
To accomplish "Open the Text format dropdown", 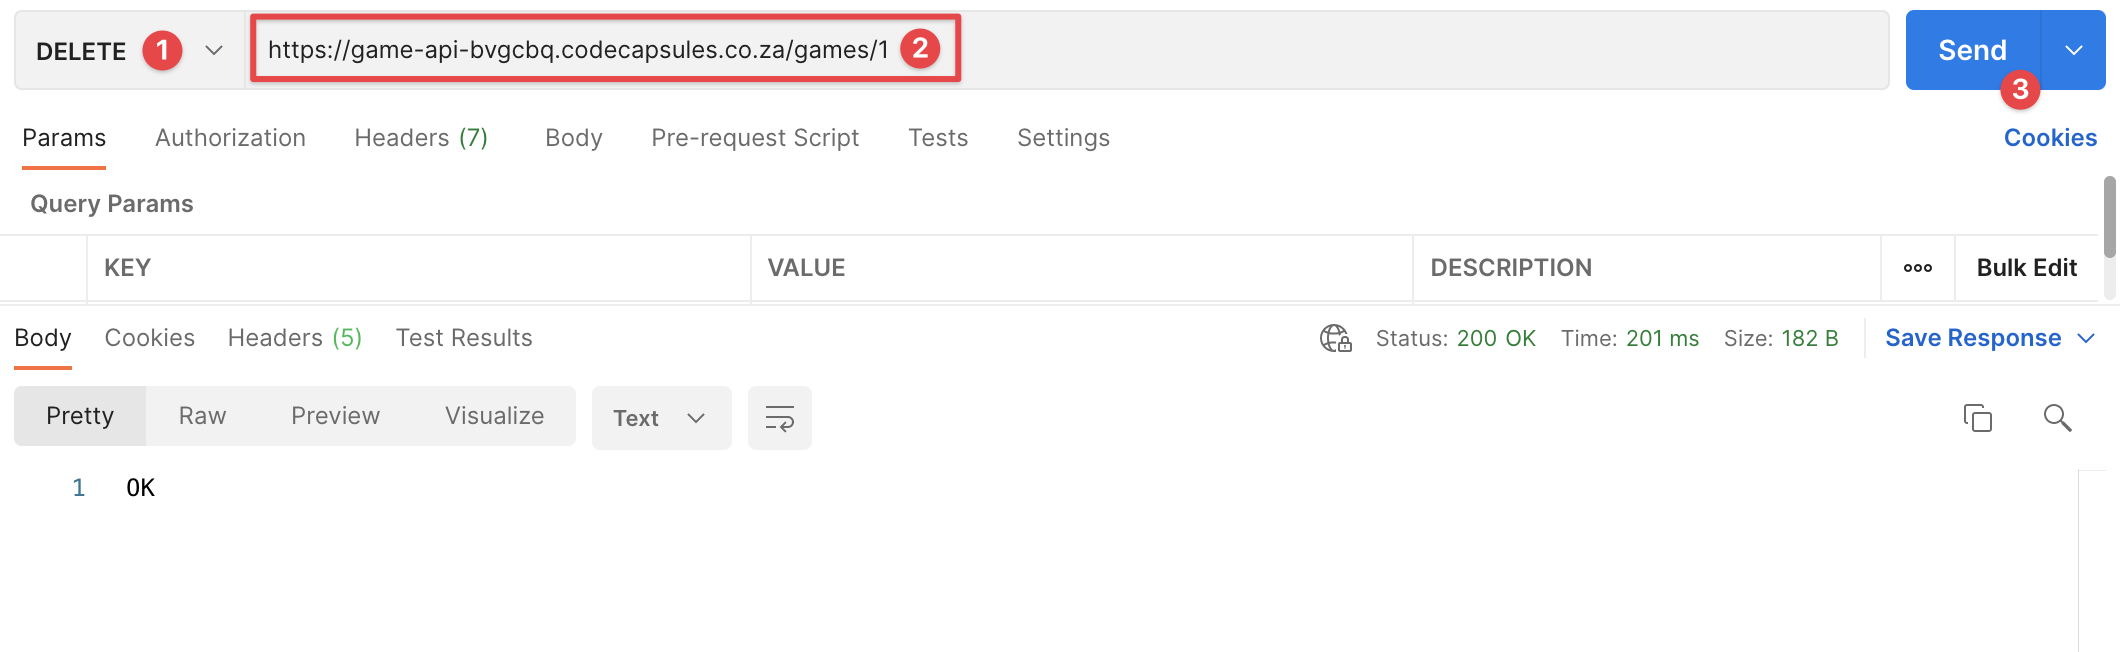I will click(660, 418).
